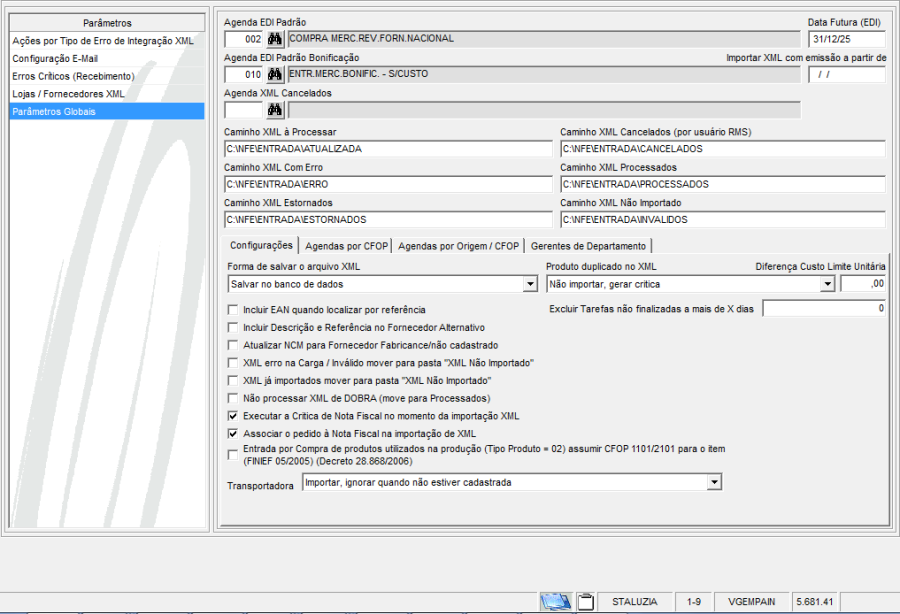This screenshot has height=614, width=900.
Task: Select Lojas / Fornecedores XML item
Action: 107,94
